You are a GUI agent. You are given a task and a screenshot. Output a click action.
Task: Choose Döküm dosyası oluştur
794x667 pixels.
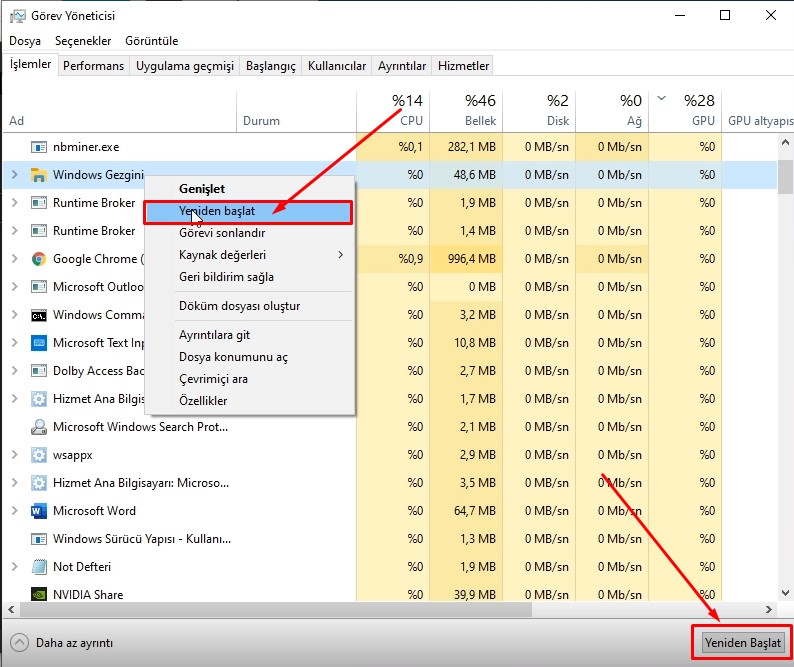coord(250,306)
